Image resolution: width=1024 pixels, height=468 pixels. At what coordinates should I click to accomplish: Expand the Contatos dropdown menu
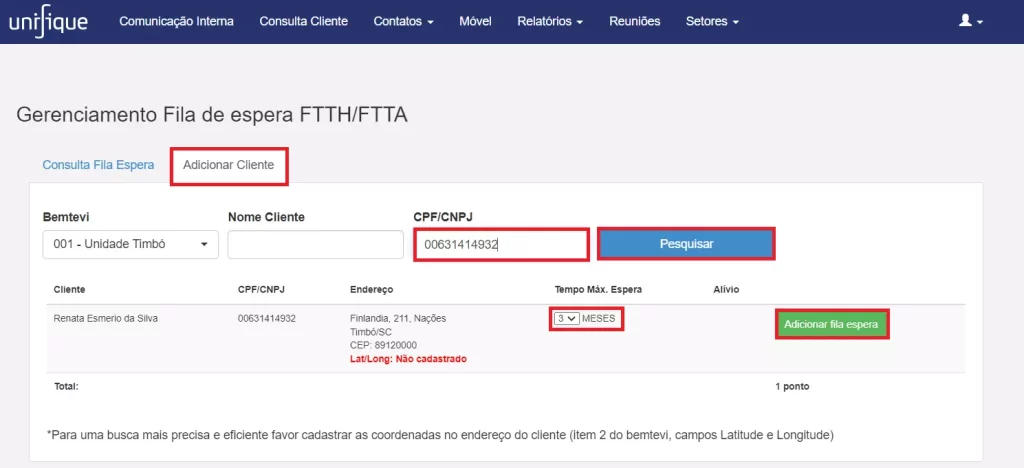404,22
